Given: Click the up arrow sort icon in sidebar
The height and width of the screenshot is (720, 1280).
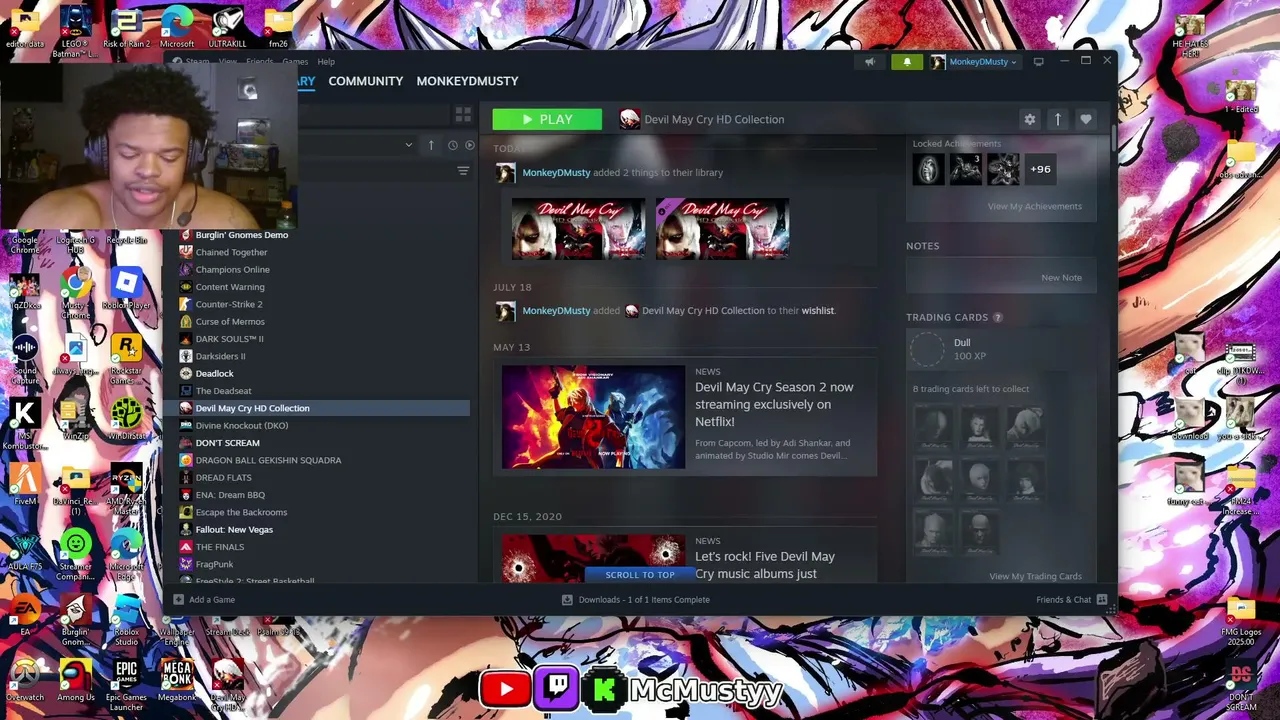Looking at the screenshot, I should tap(431, 146).
